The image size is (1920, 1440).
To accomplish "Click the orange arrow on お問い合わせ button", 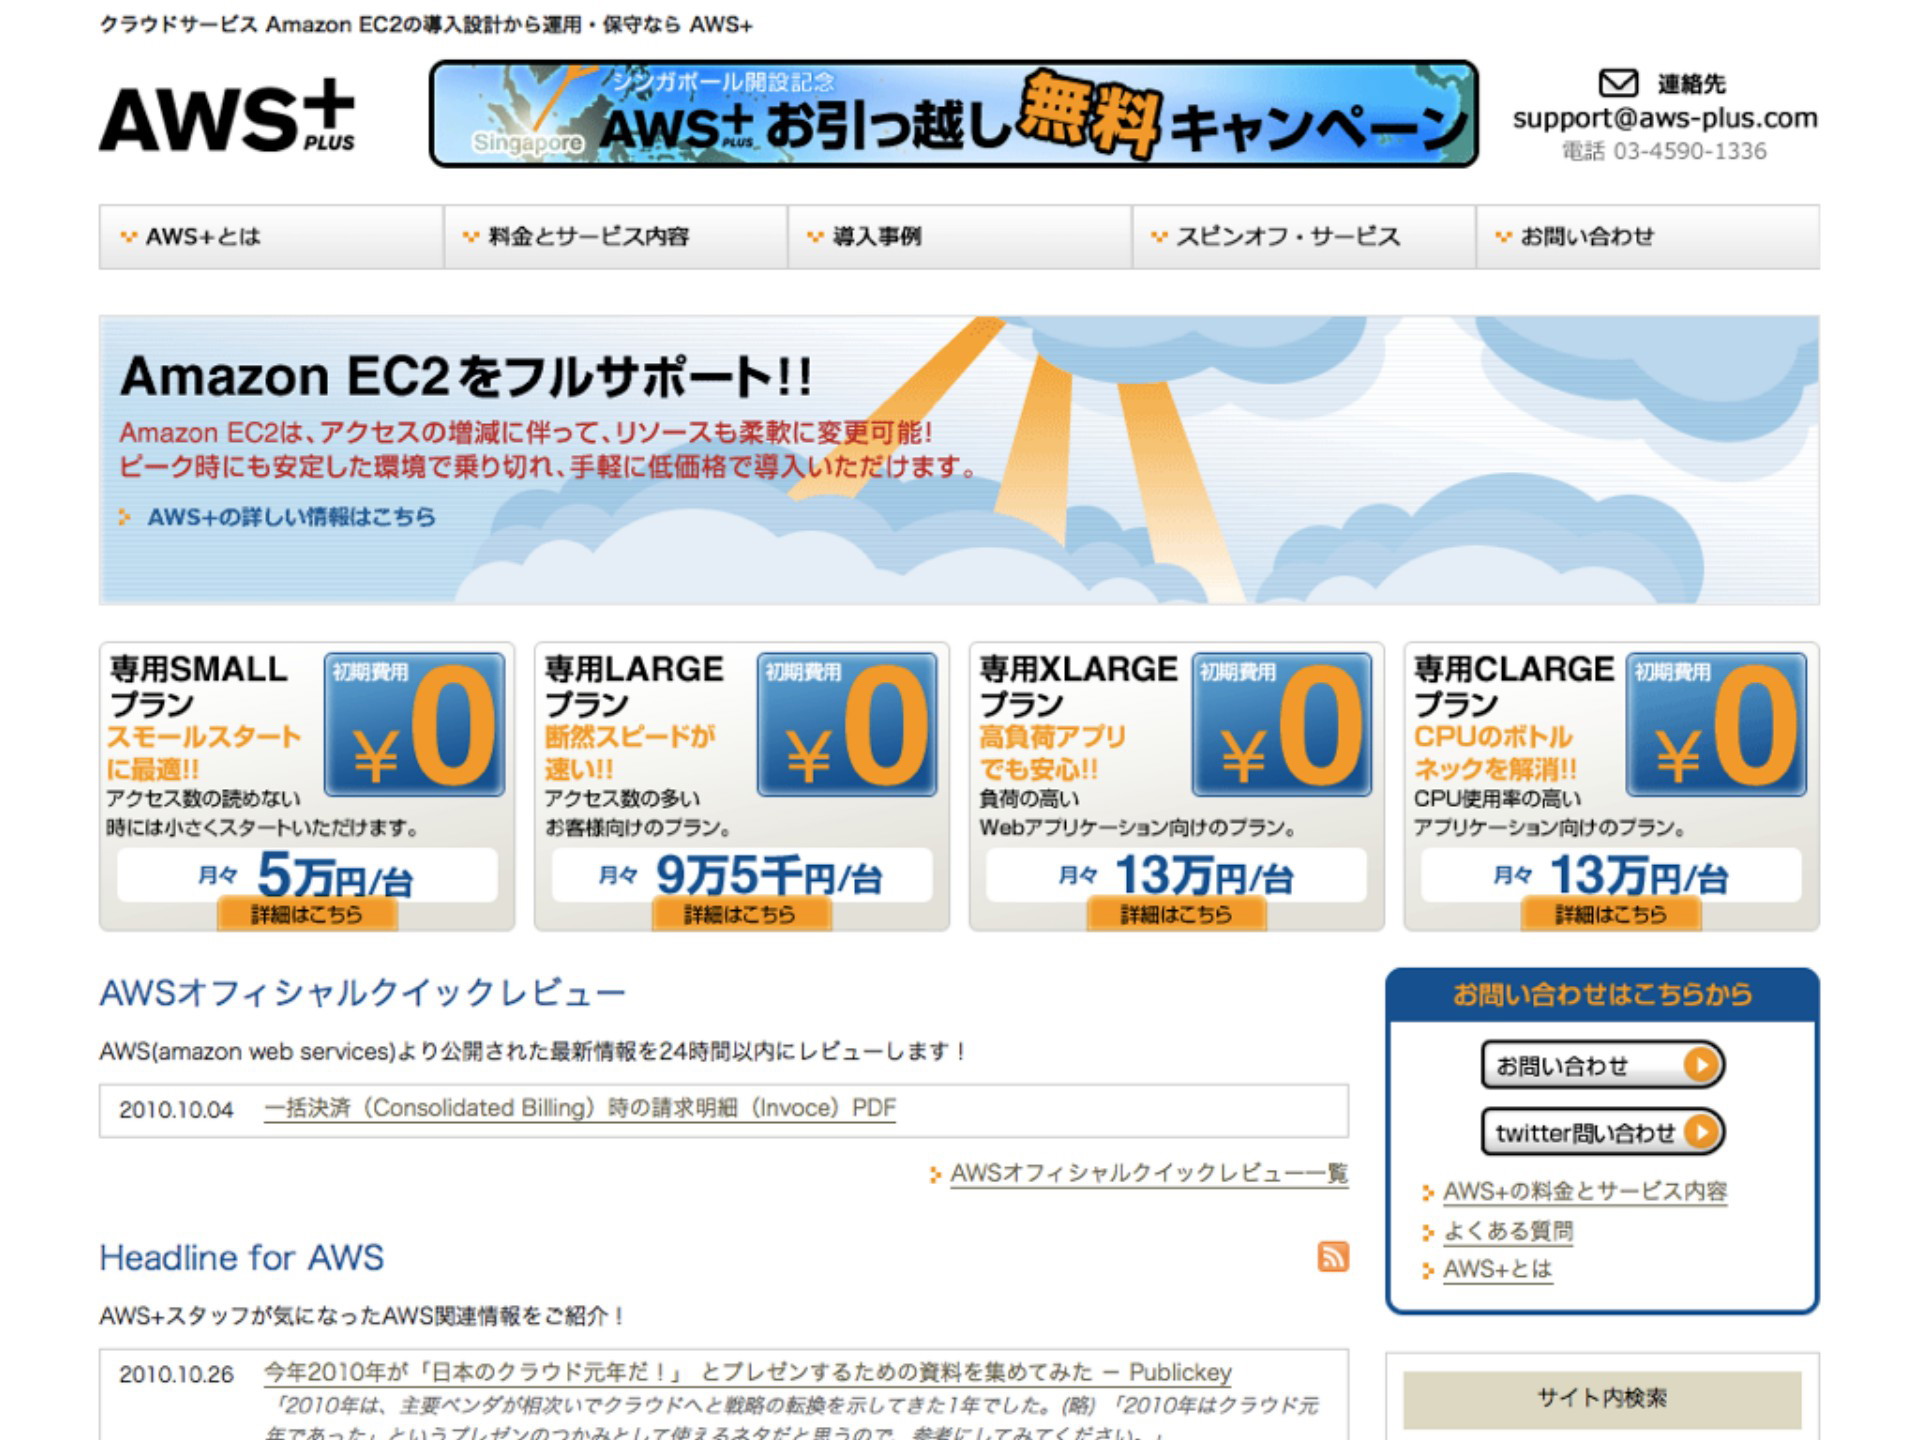I will pos(1700,1064).
